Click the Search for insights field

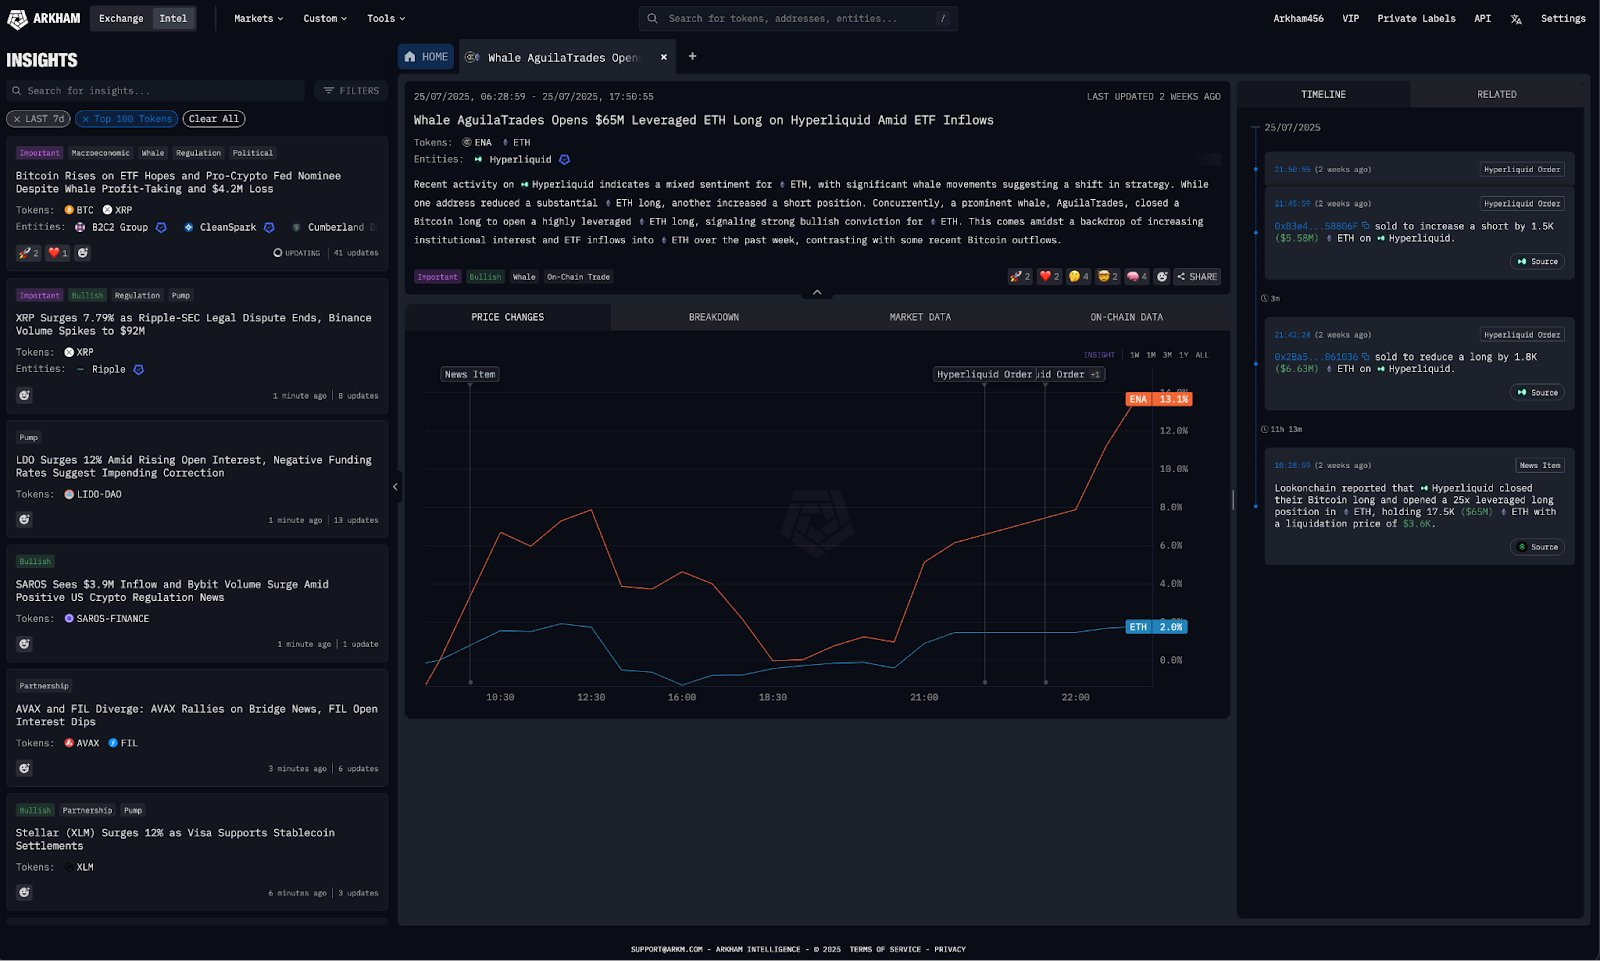tap(155, 91)
